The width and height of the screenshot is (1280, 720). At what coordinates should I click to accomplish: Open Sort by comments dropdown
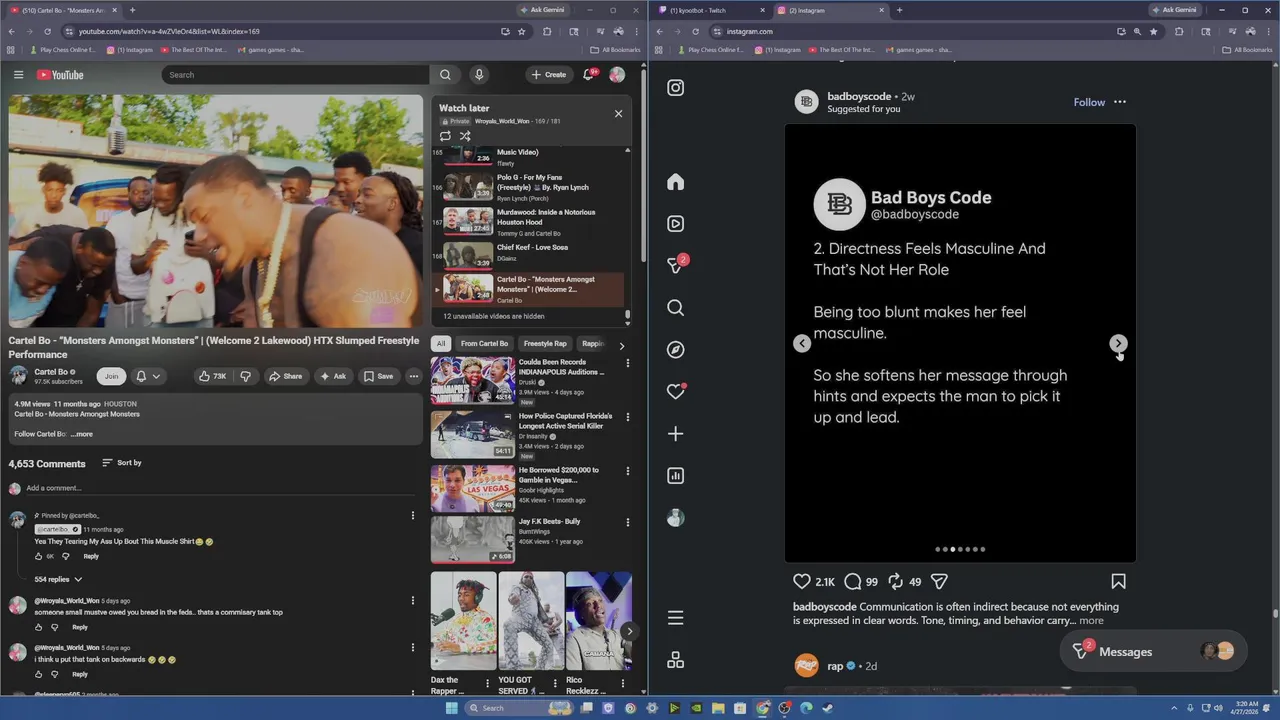point(122,463)
